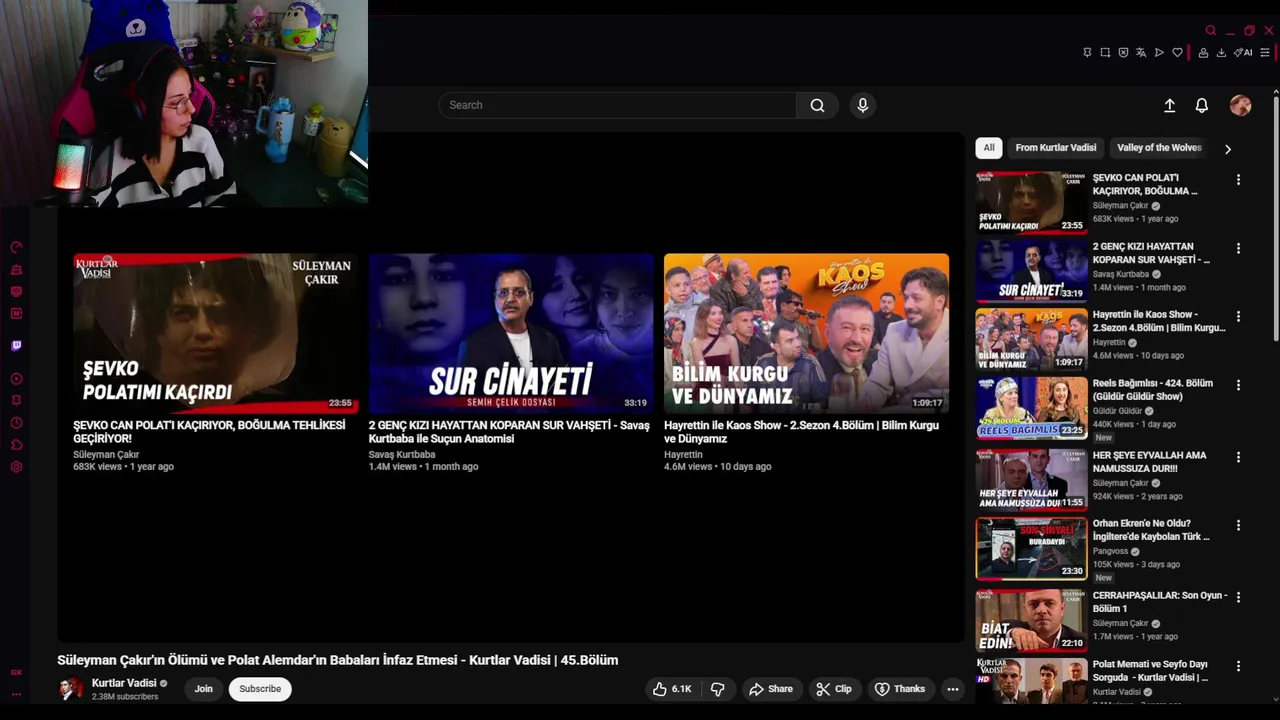Bookmark page with heart icon
Image resolution: width=1280 pixels, height=720 pixels.
pos(1177,53)
